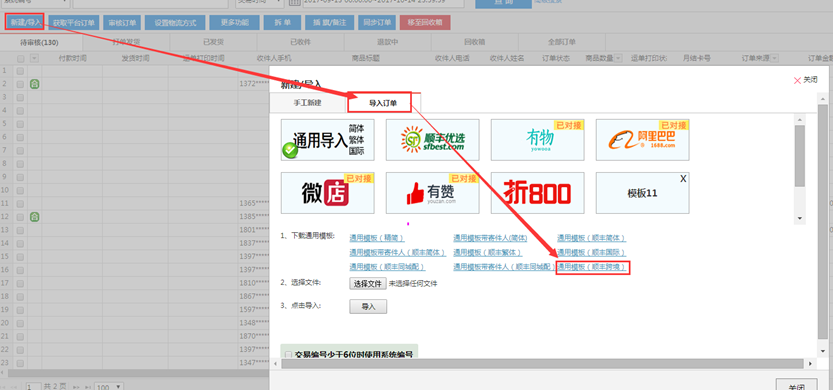Image resolution: width=833 pixels, height=390 pixels.
Task: Go to last page arrow in pager
Action: [89, 387]
